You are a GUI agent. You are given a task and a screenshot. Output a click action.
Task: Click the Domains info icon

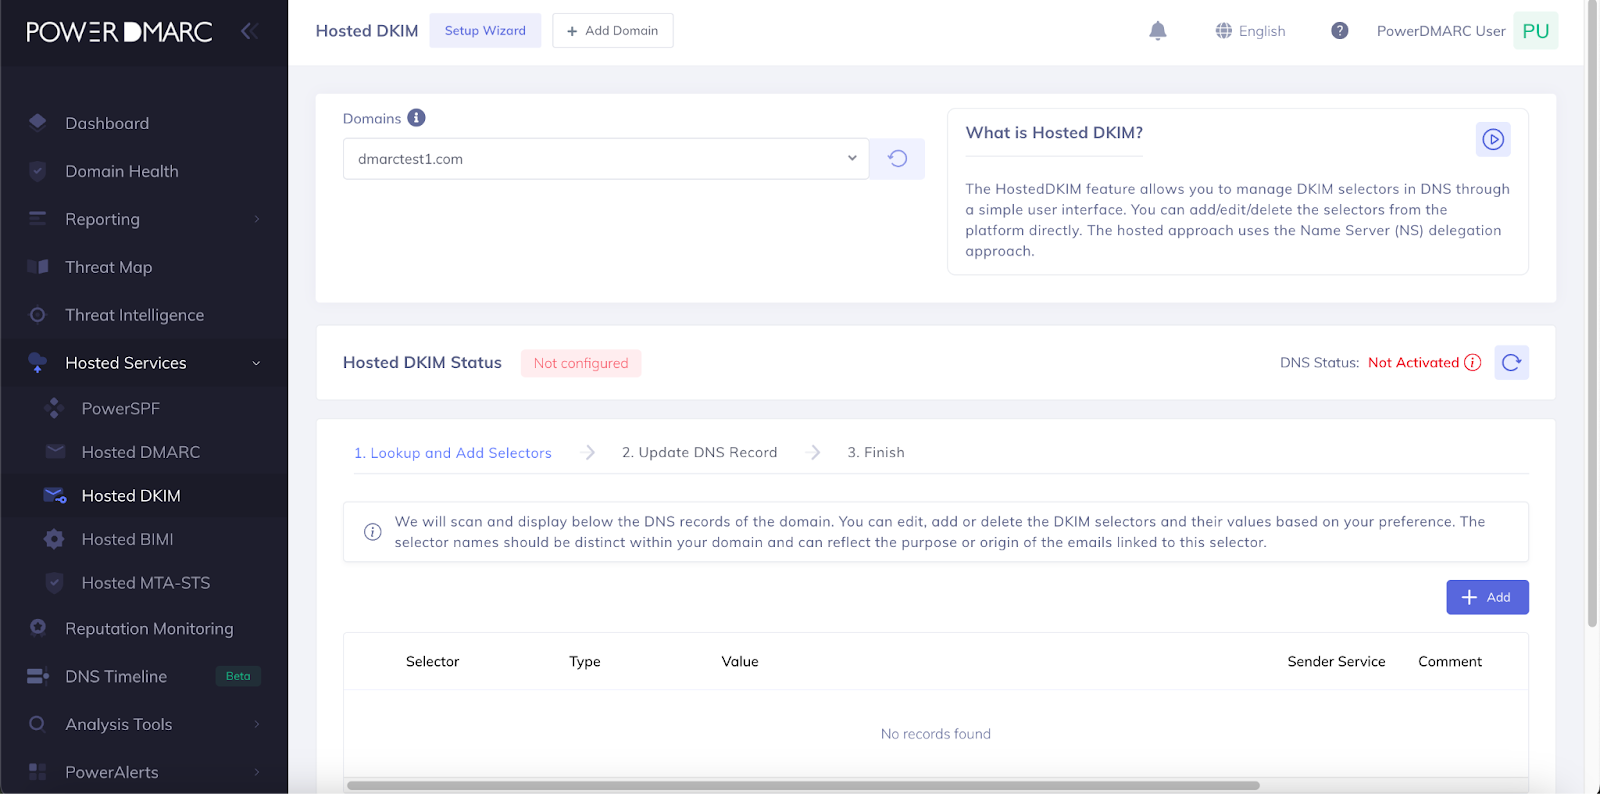(x=417, y=118)
